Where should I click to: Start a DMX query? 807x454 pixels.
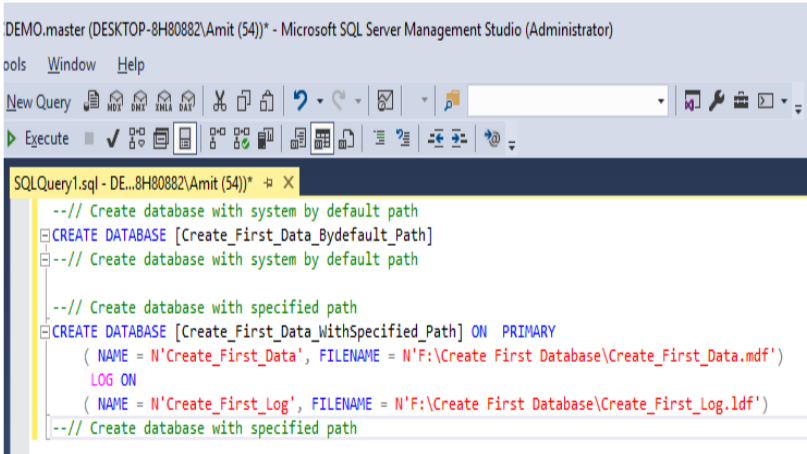139,101
